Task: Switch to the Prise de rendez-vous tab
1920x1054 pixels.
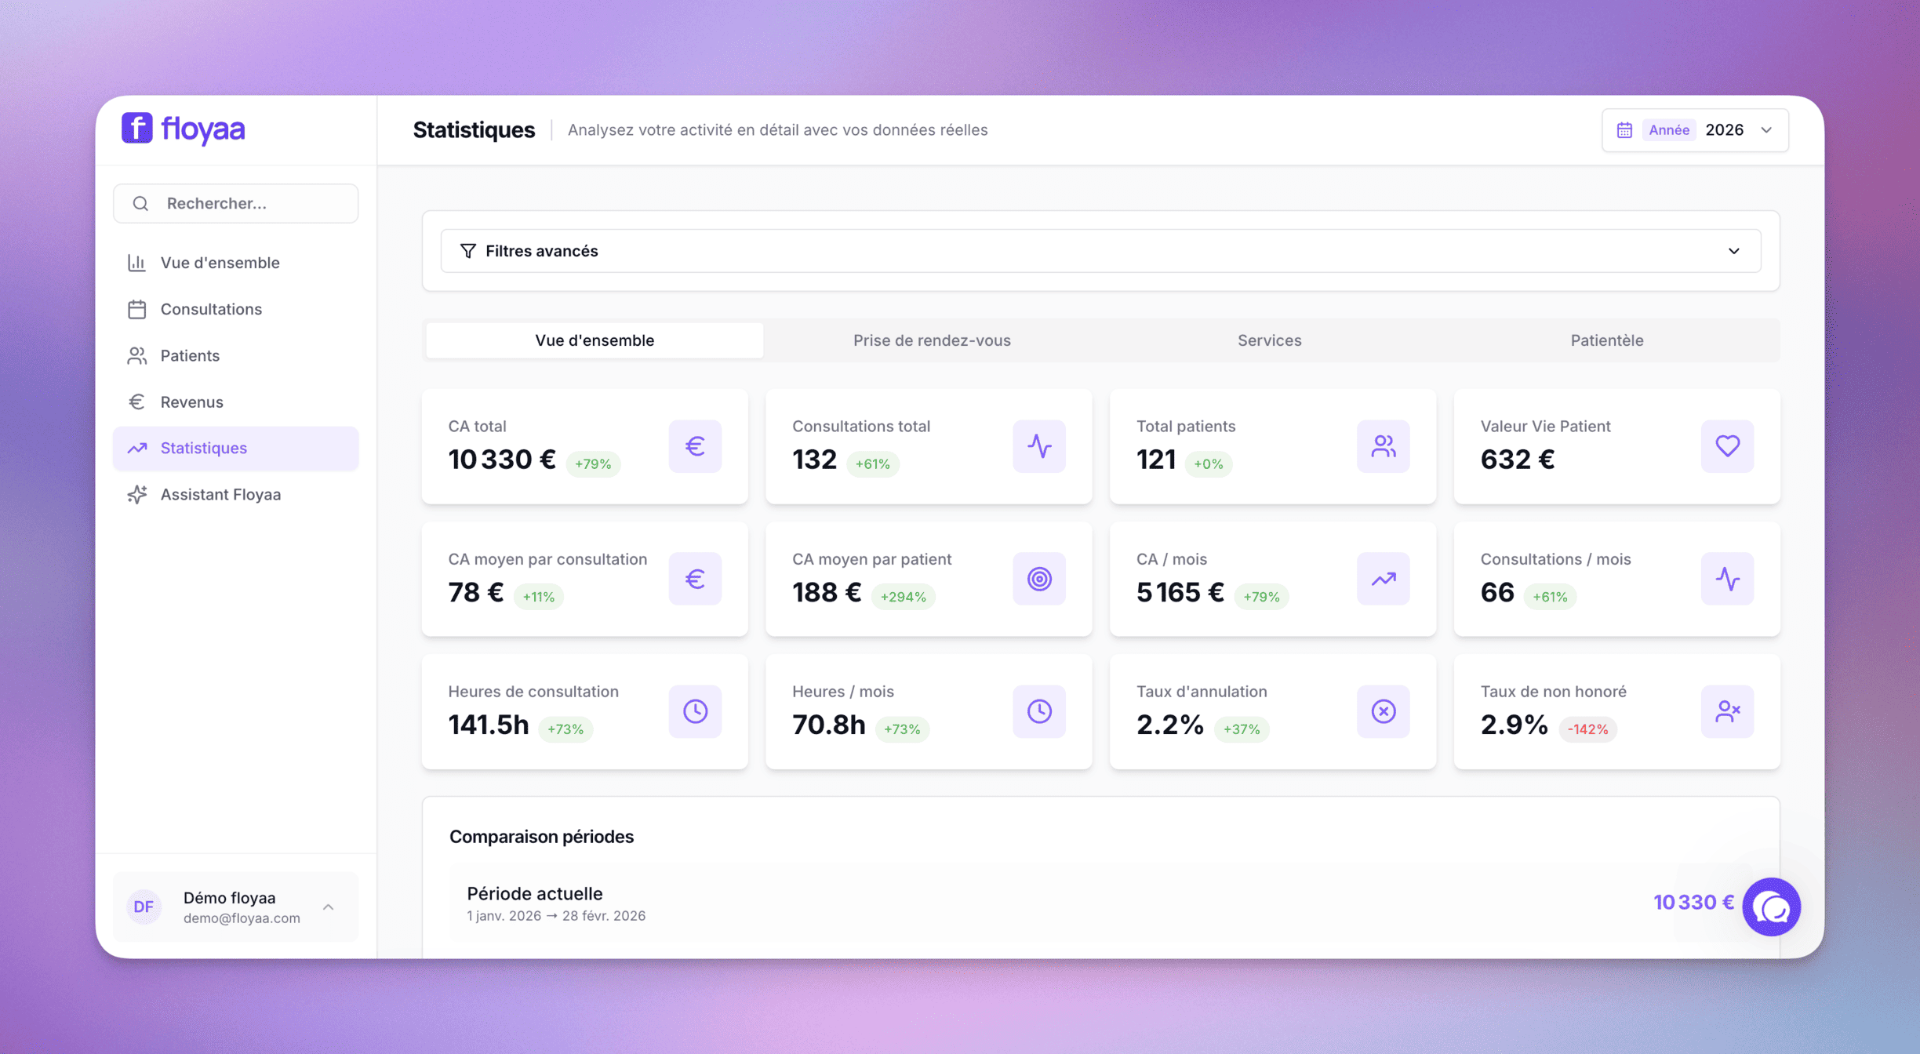Action: tap(931, 340)
